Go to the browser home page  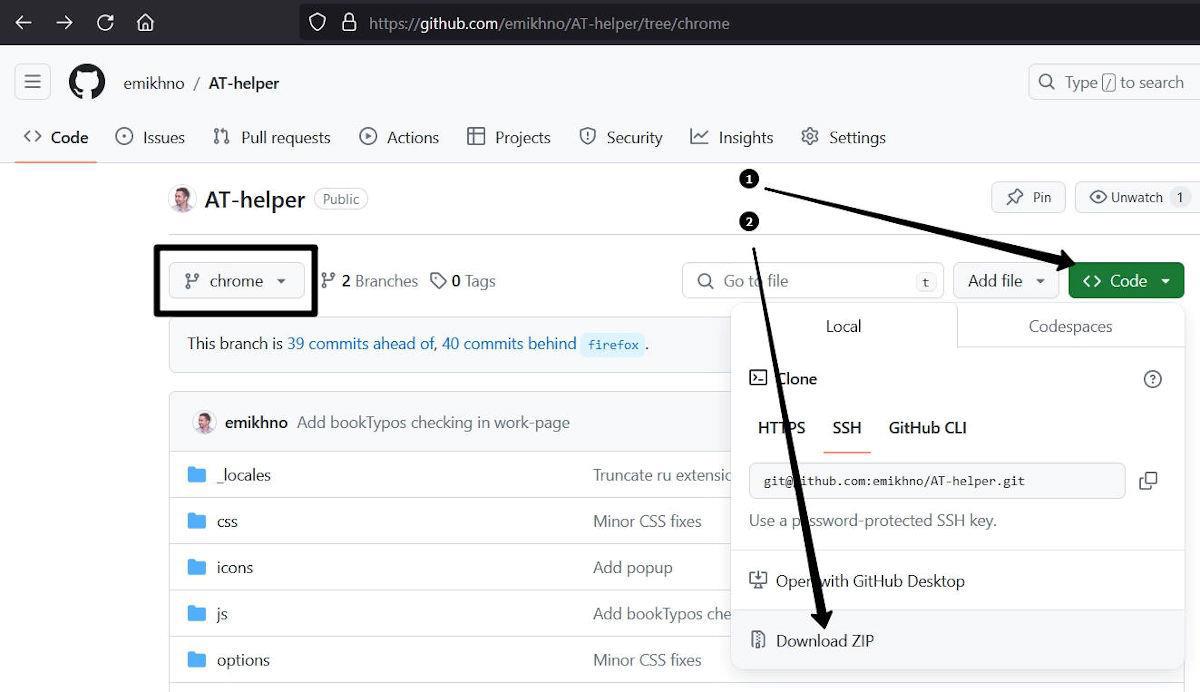pos(145,22)
